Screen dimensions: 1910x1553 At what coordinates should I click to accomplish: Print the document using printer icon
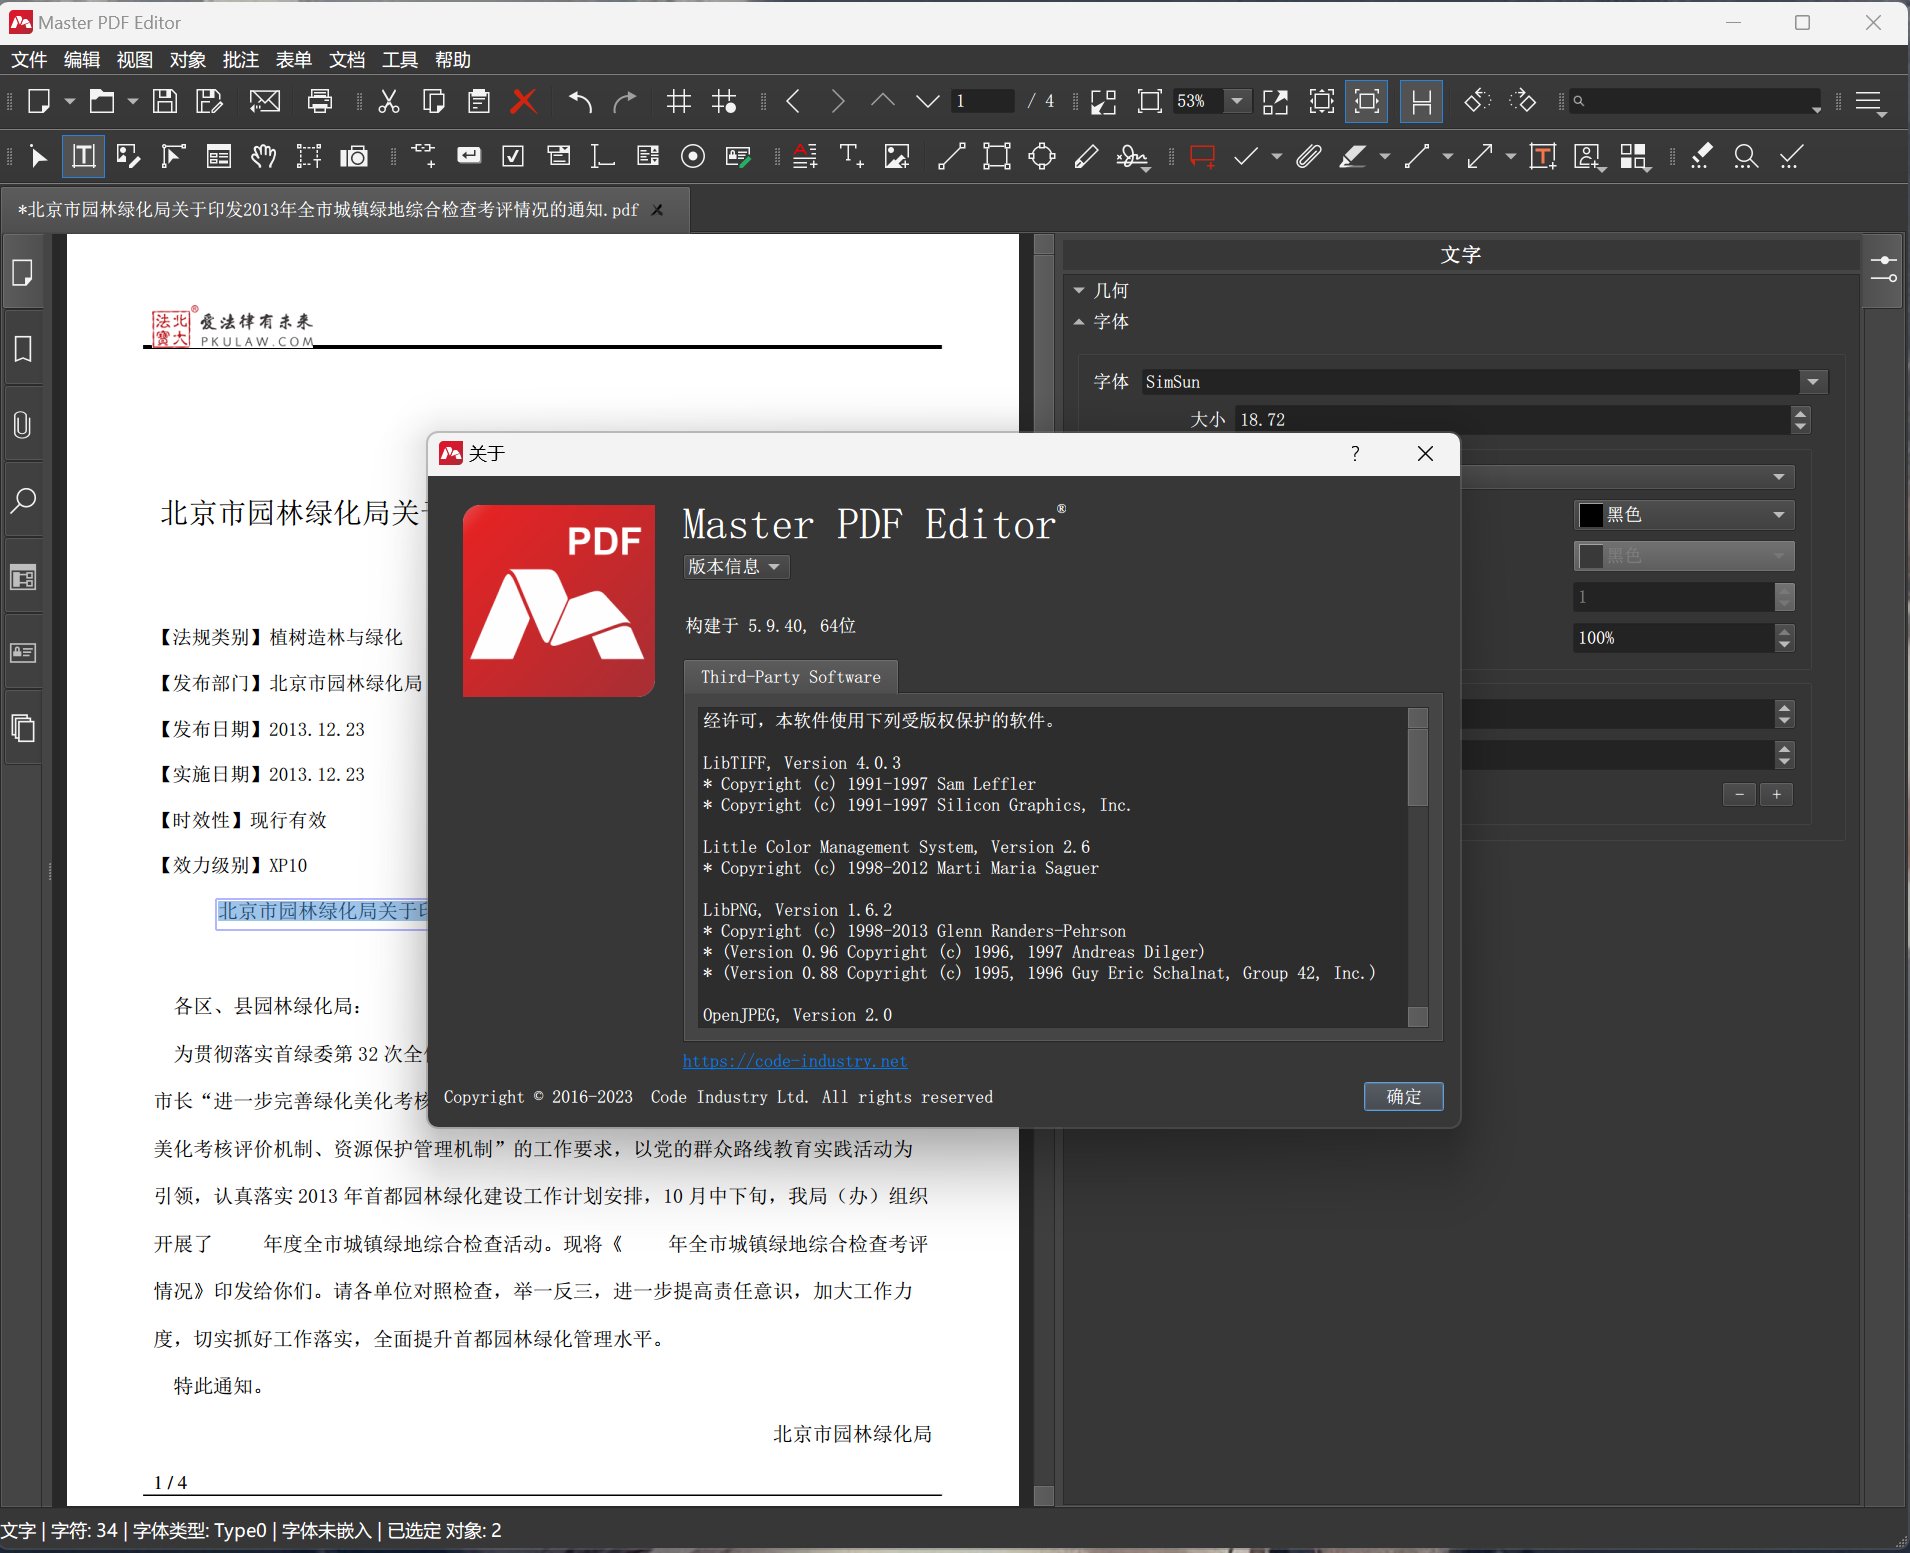click(x=320, y=101)
